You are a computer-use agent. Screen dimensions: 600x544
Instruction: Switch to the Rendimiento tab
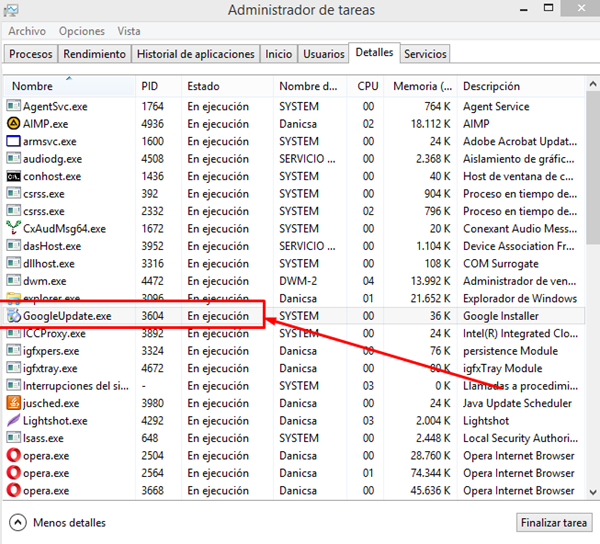95,54
